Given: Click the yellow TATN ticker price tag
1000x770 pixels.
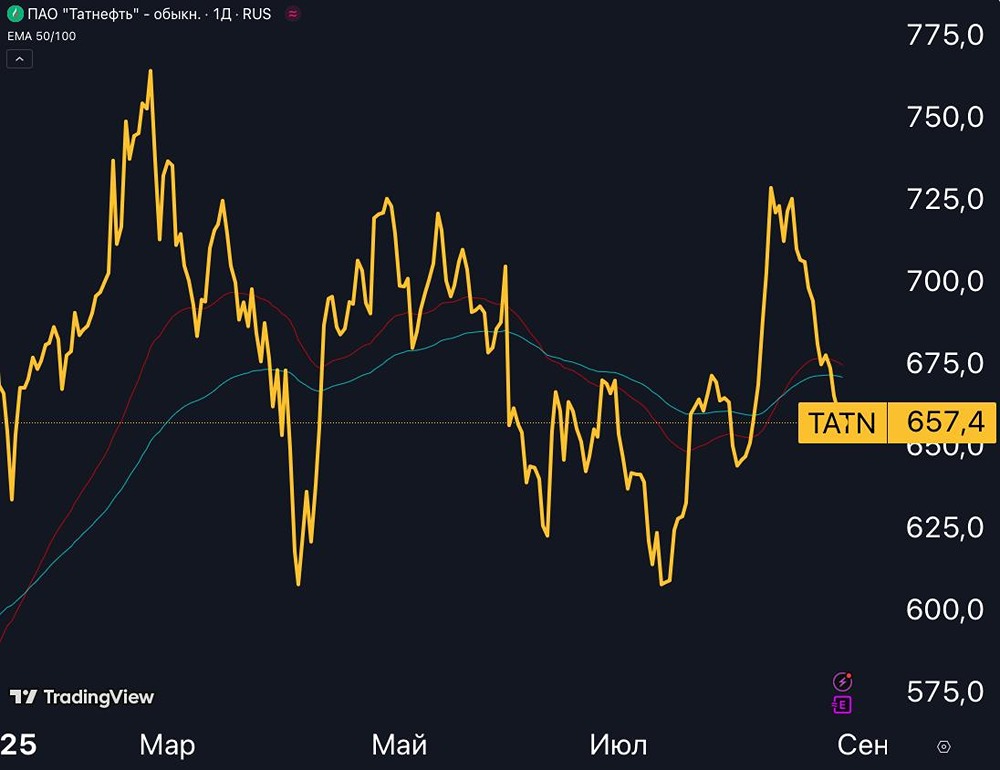Looking at the screenshot, I should point(842,422).
